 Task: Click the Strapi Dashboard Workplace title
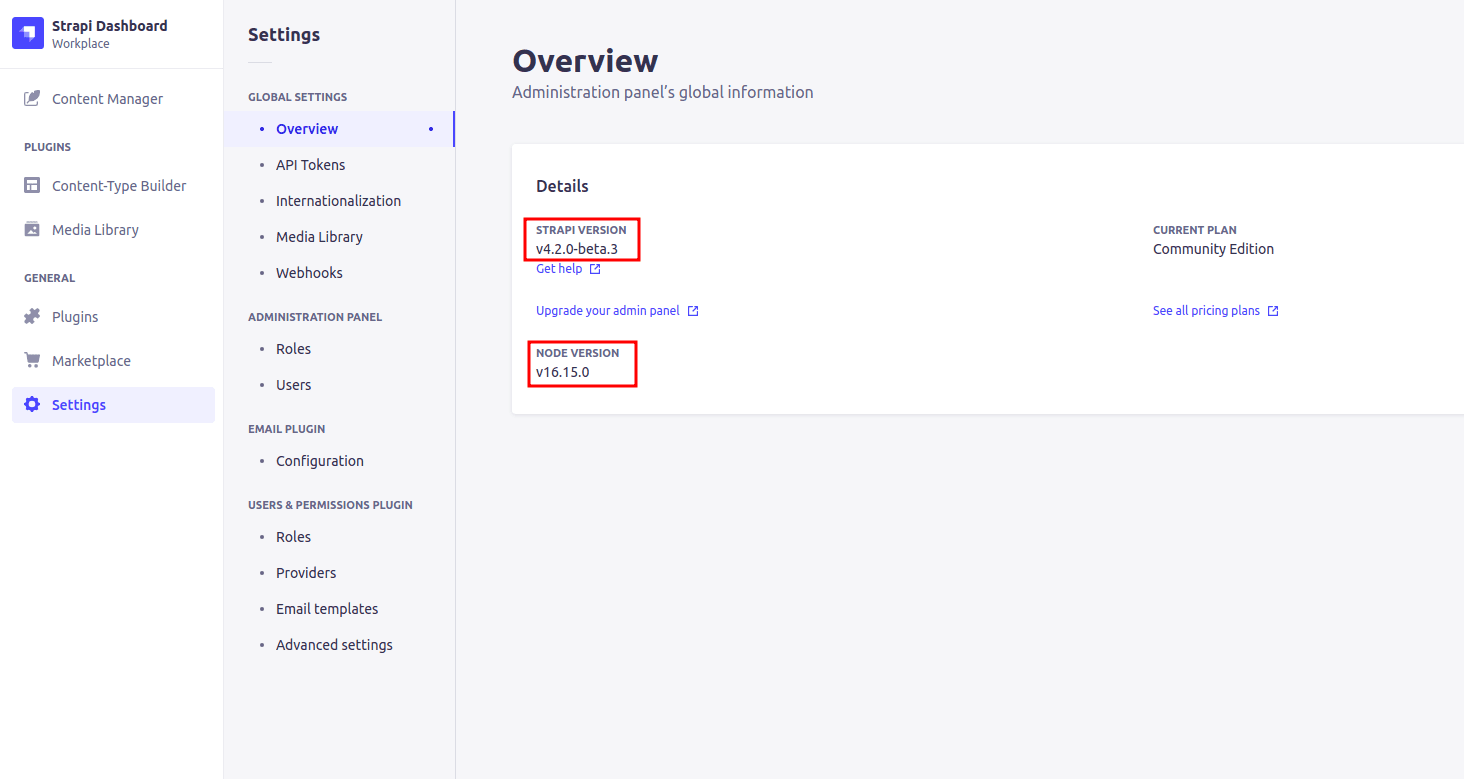(x=110, y=34)
